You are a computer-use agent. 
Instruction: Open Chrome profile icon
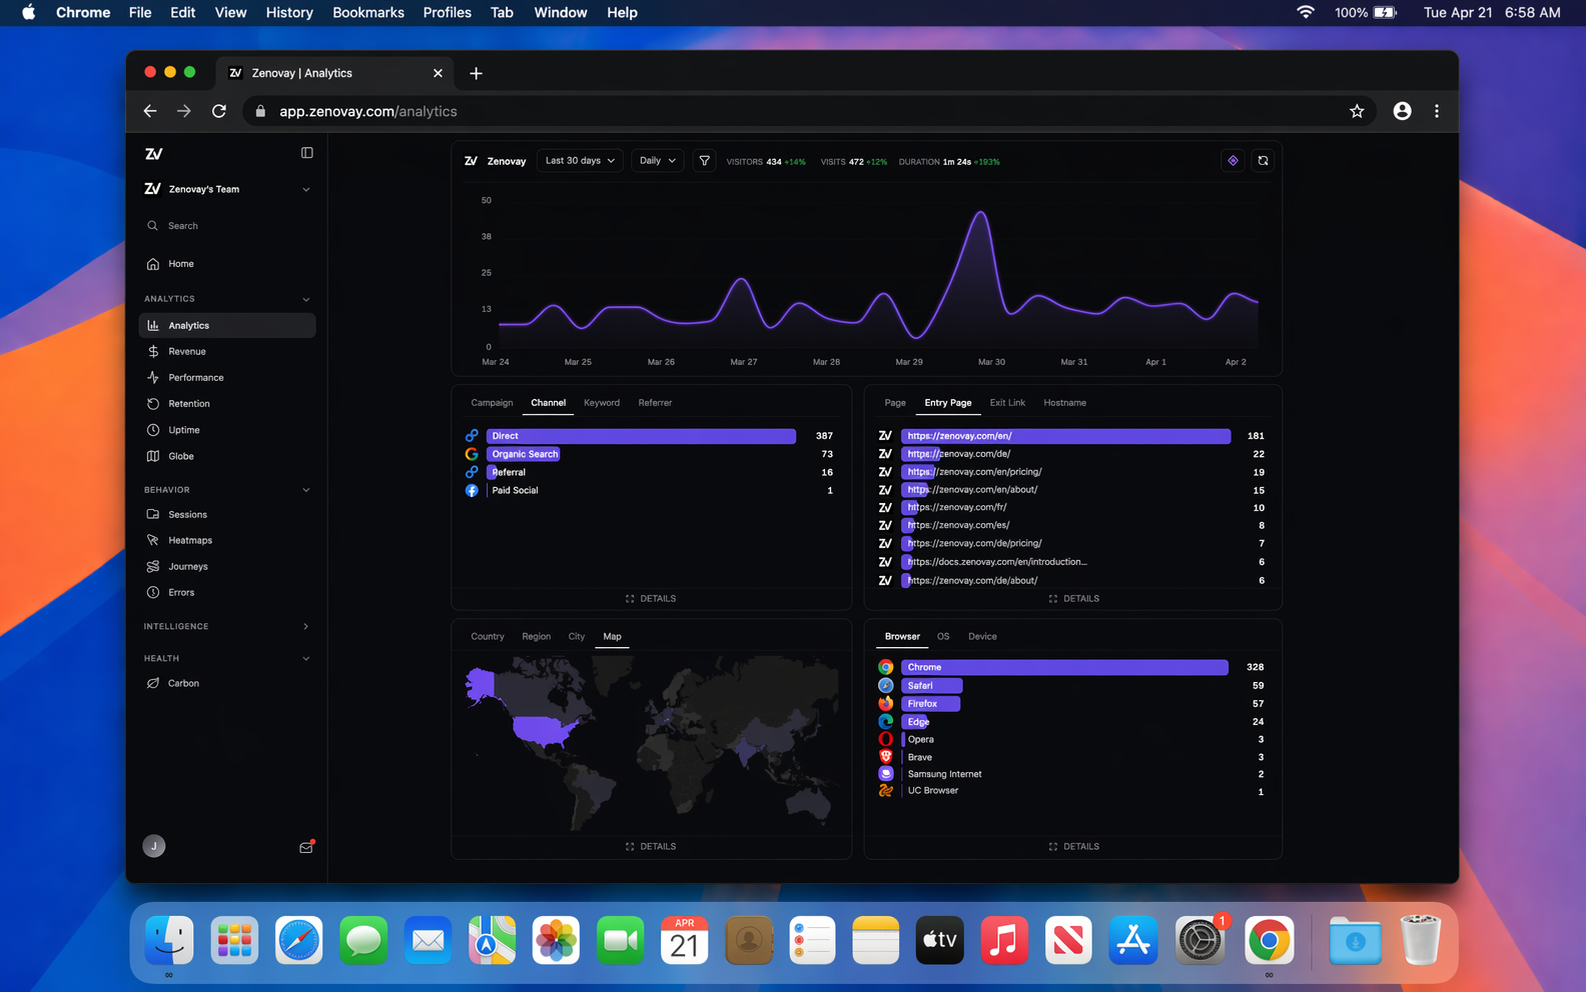click(x=1402, y=111)
